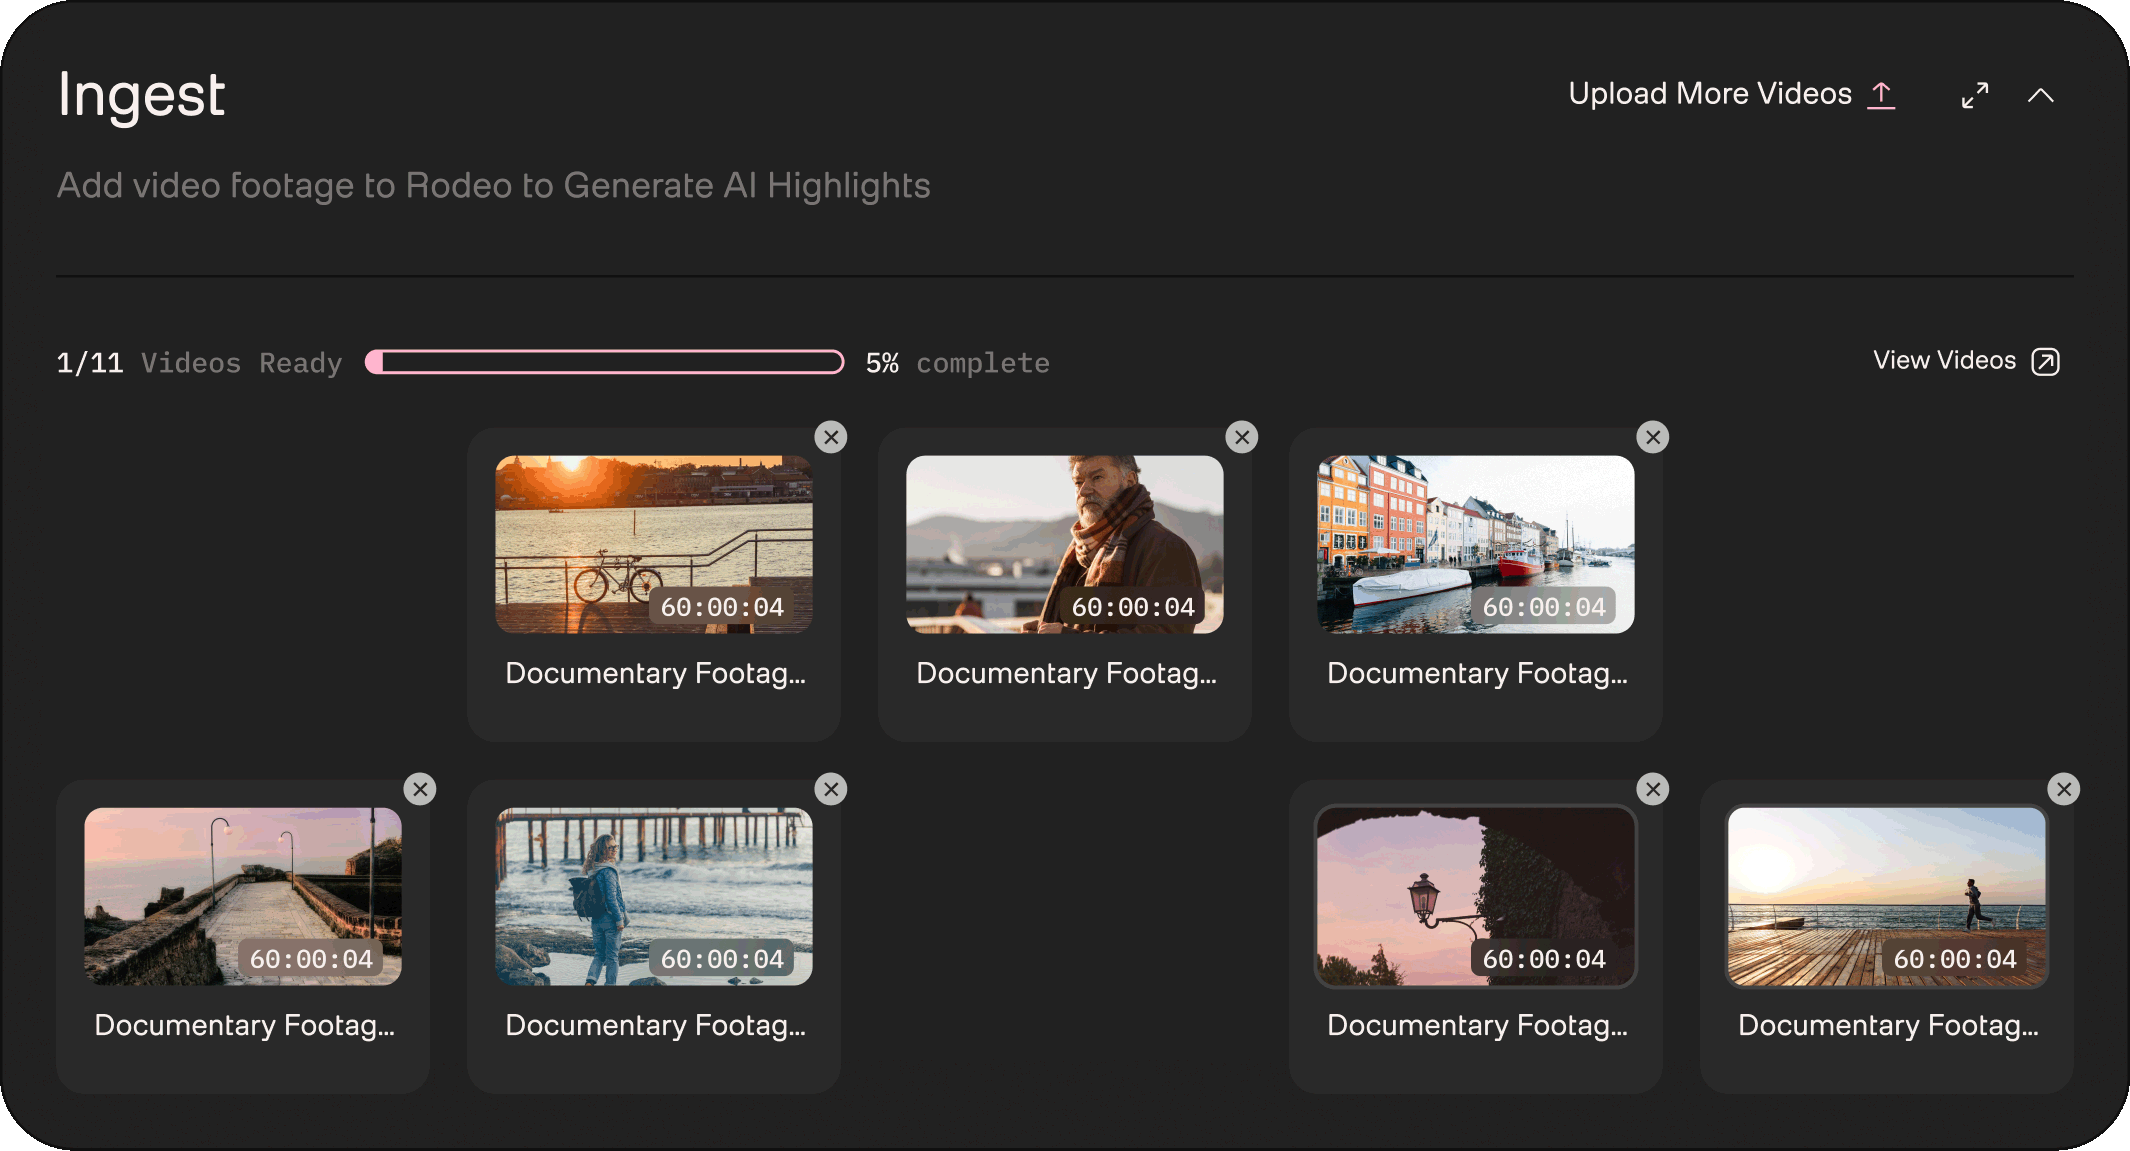Image resolution: width=2130 pixels, height=1151 pixels.
Task: Remove the colorful harbor boats video
Action: (x=1653, y=437)
